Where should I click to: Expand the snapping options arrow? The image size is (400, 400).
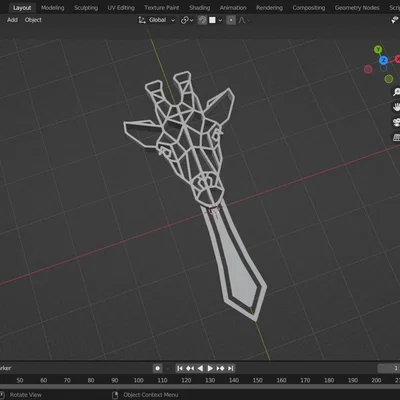[220, 20]
